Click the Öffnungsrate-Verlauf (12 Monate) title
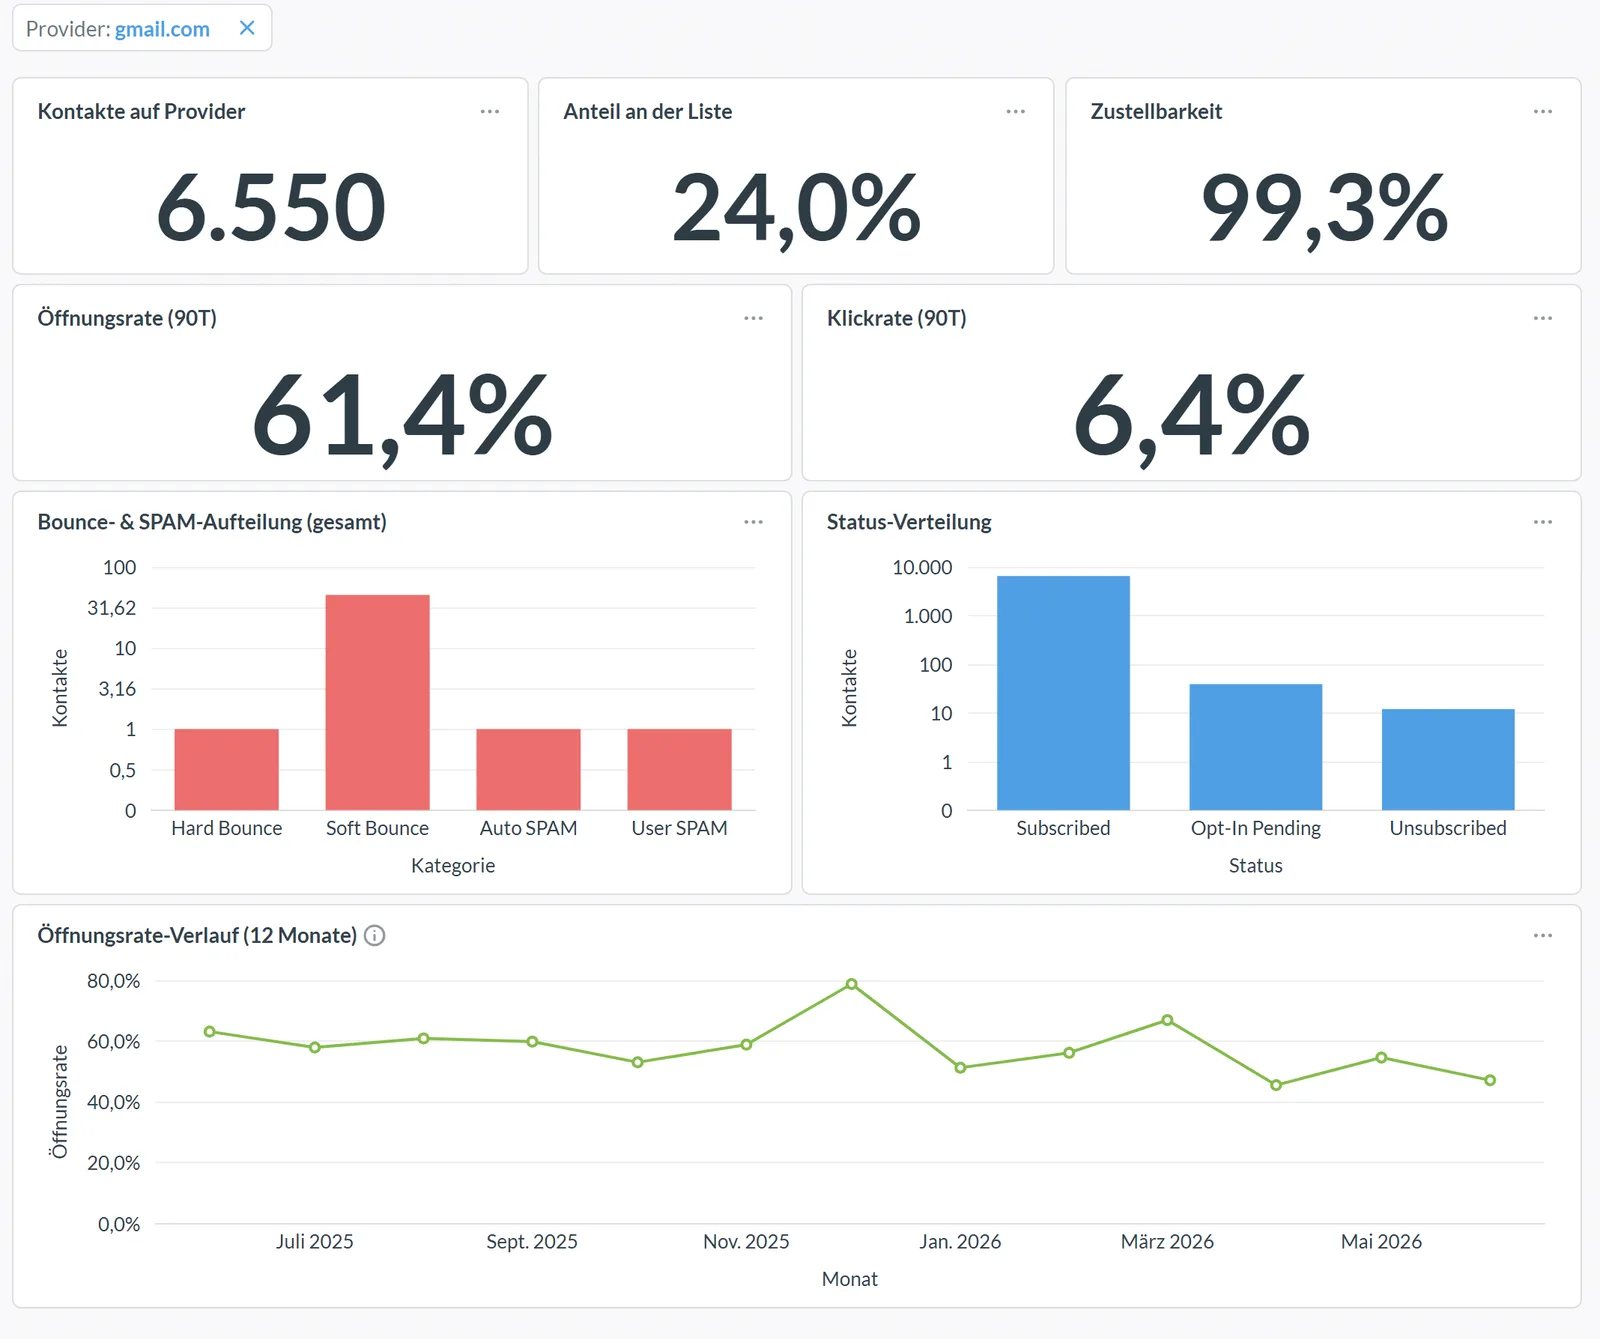The height and width of the screenshot is (1339, 1600). pos(197,935)
